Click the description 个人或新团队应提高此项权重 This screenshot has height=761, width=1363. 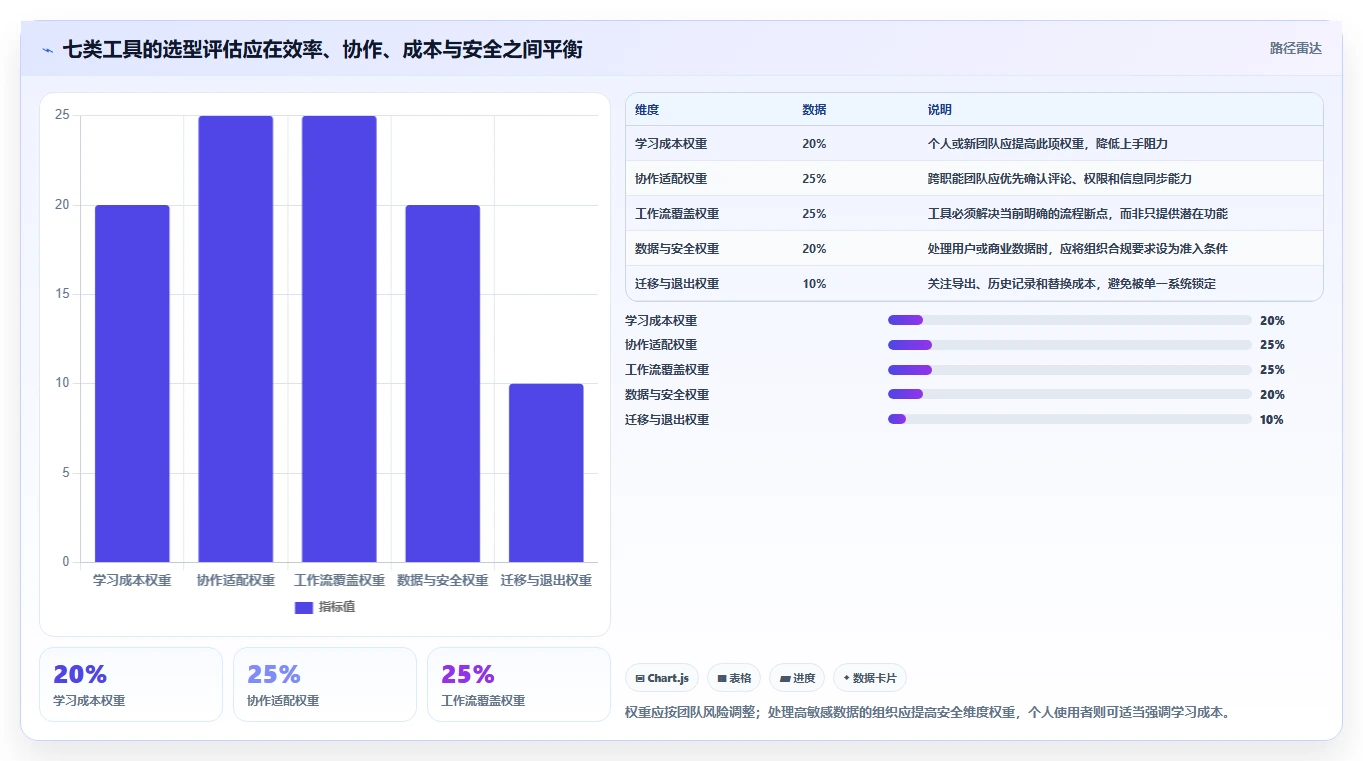pos(1048,144)
